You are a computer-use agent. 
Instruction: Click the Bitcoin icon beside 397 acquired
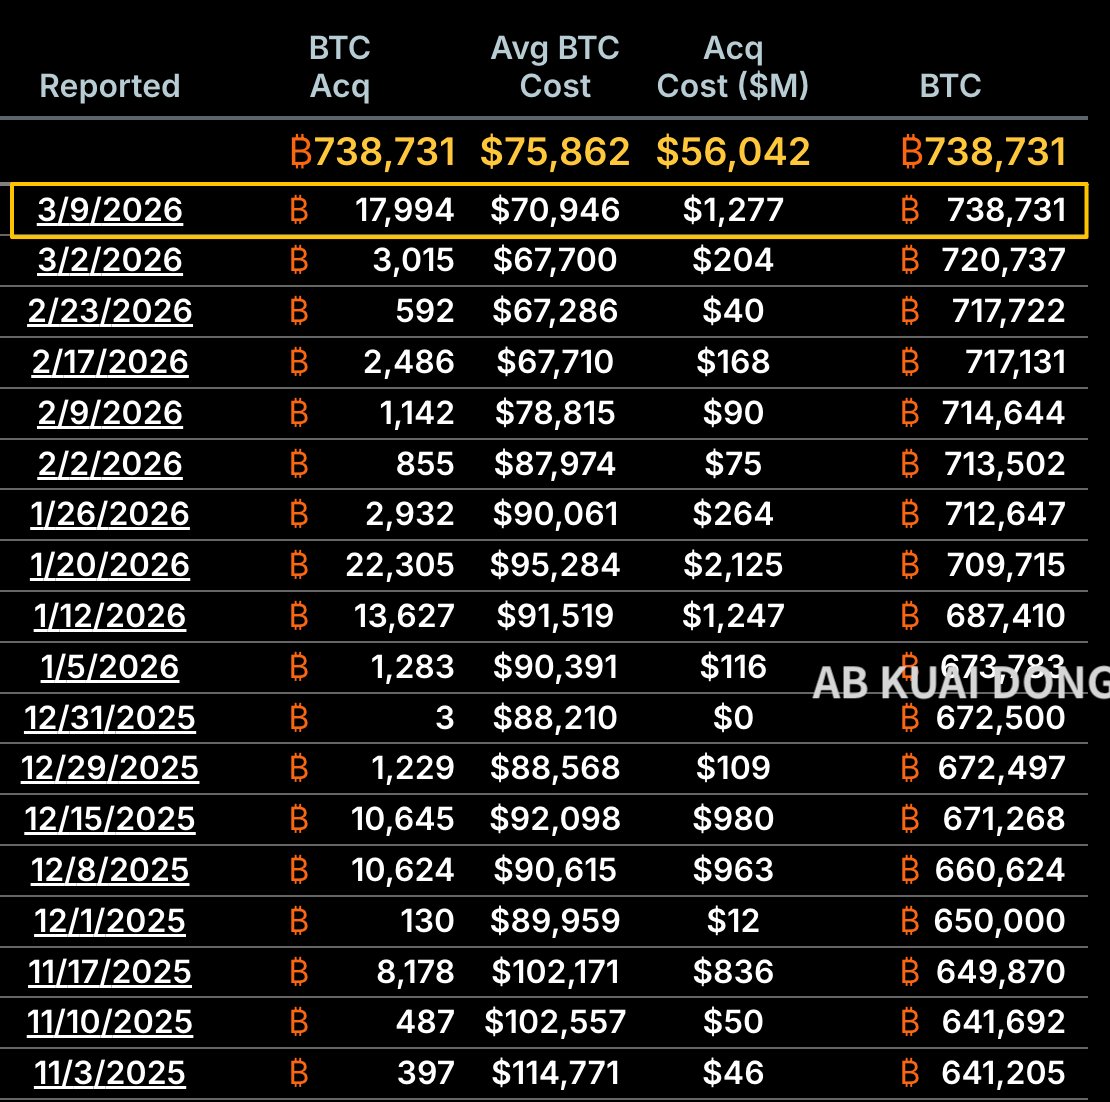298,1073
